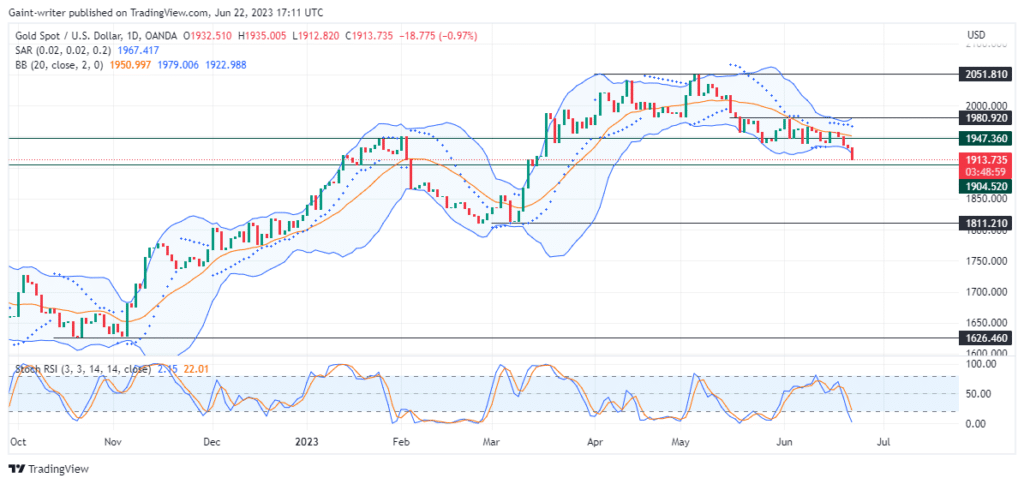Click the May label on the time axis
This screenshot has width=1024, height=484.
point(681,442)
